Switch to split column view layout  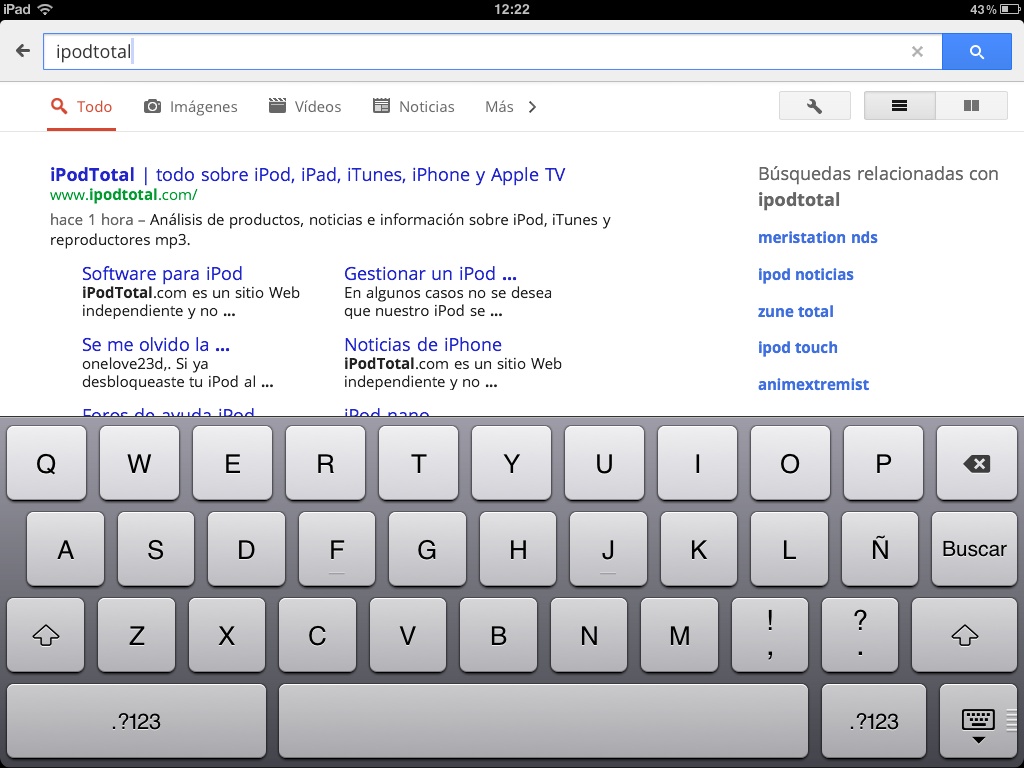(971, 106)
